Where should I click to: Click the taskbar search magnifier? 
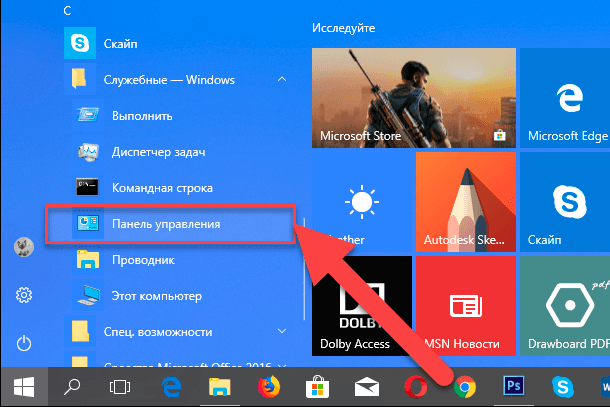[x=72, y=387]
